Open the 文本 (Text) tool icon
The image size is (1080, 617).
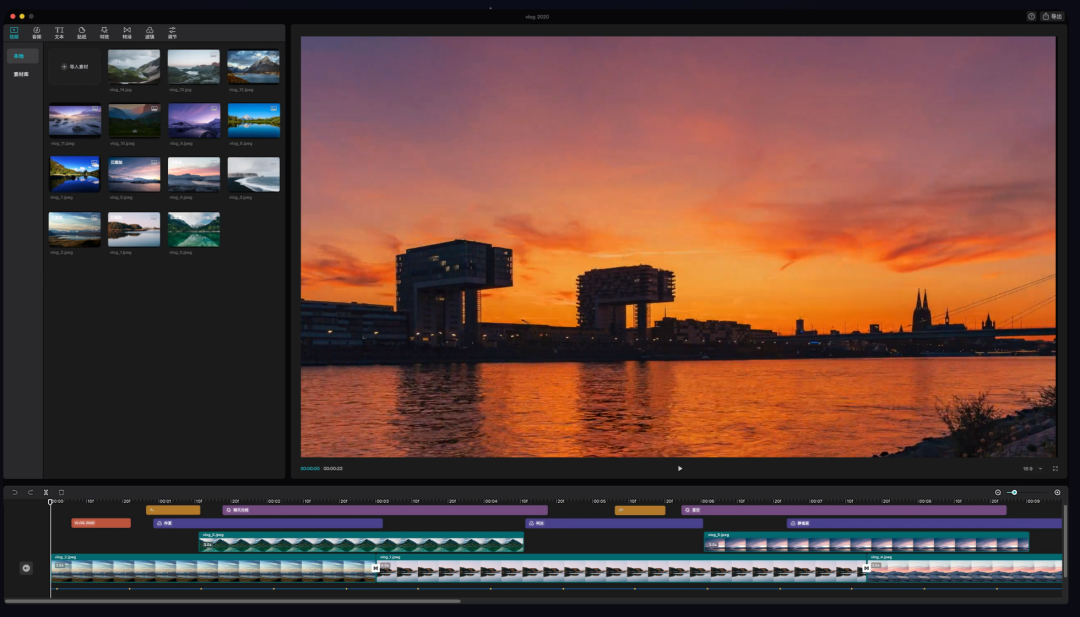pos(59,32)
